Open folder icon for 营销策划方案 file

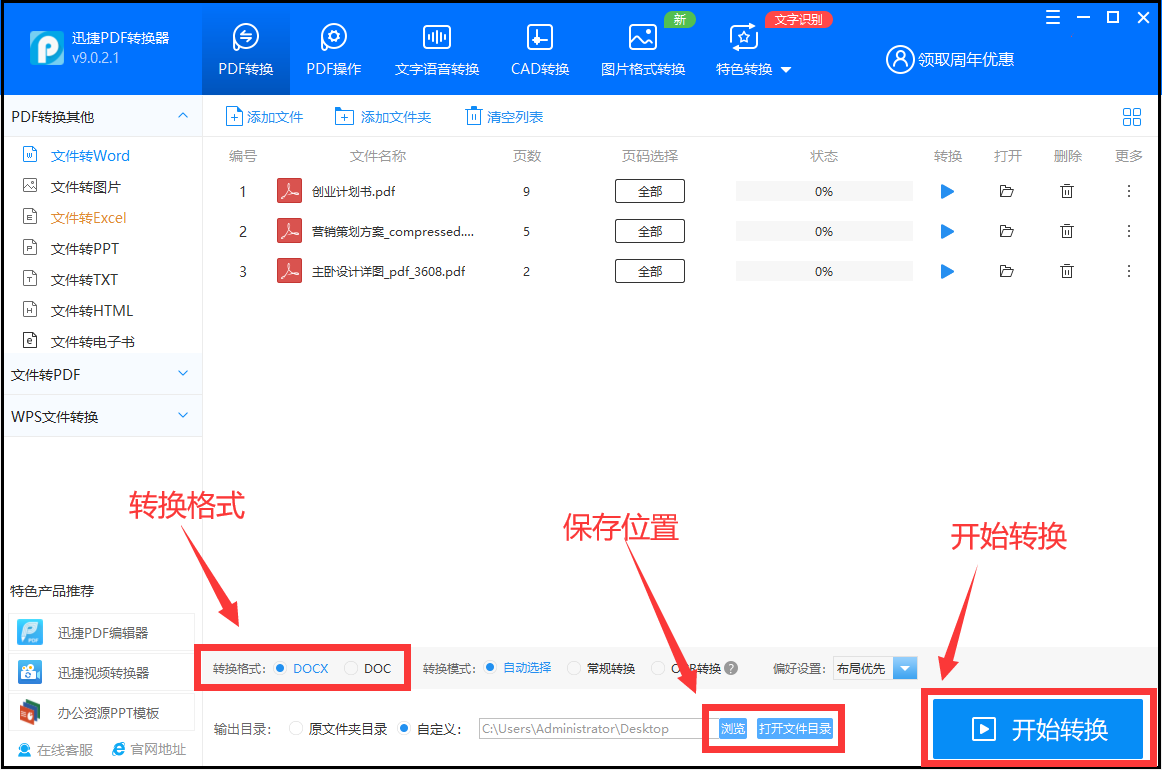tap(1006, 231)
